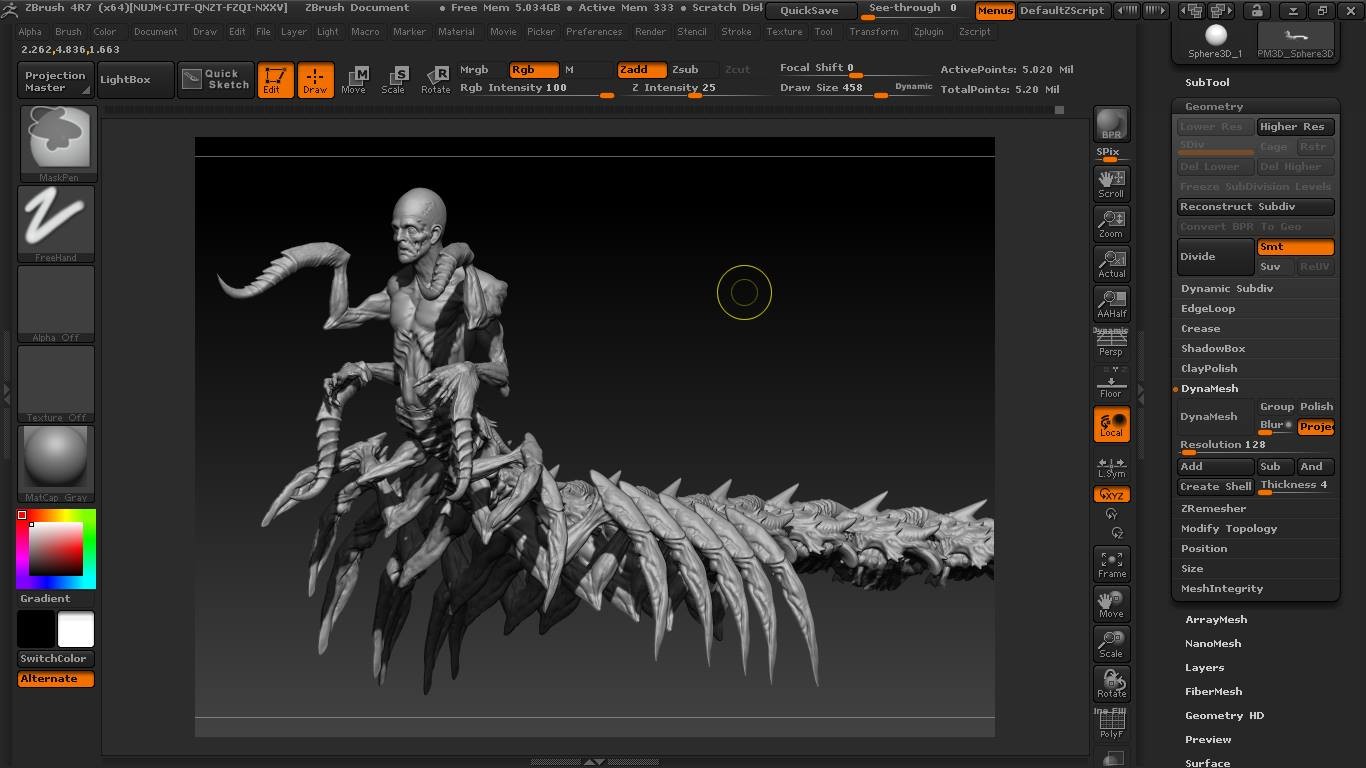
Task: Toggle Local transformations
Action: click(x=1111, y=424)
